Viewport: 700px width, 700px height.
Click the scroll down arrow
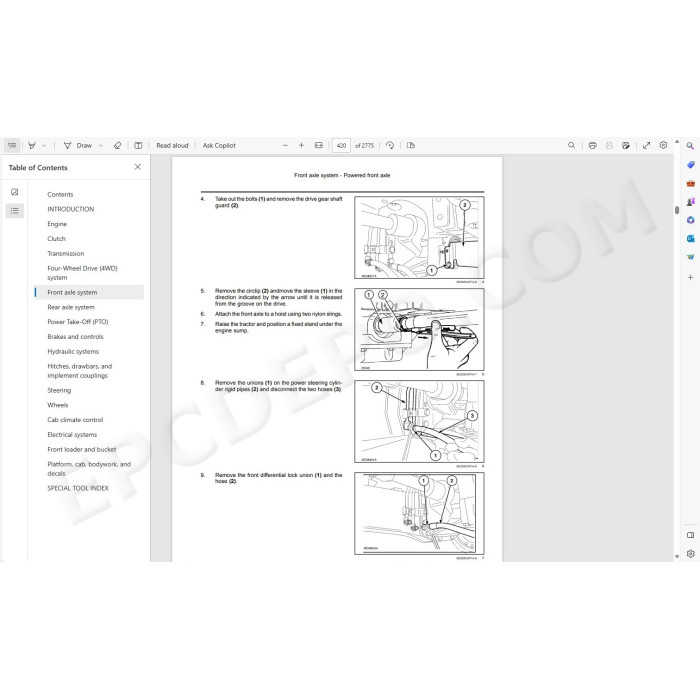tap(677, 557)
